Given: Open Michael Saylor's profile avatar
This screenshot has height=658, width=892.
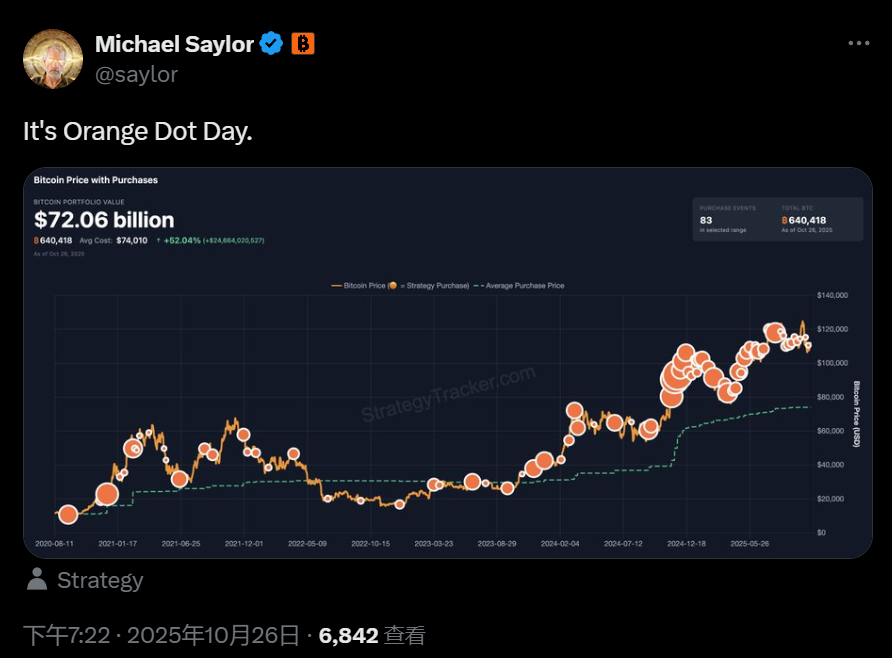Looking at the screenshot, I should point(53,59).
